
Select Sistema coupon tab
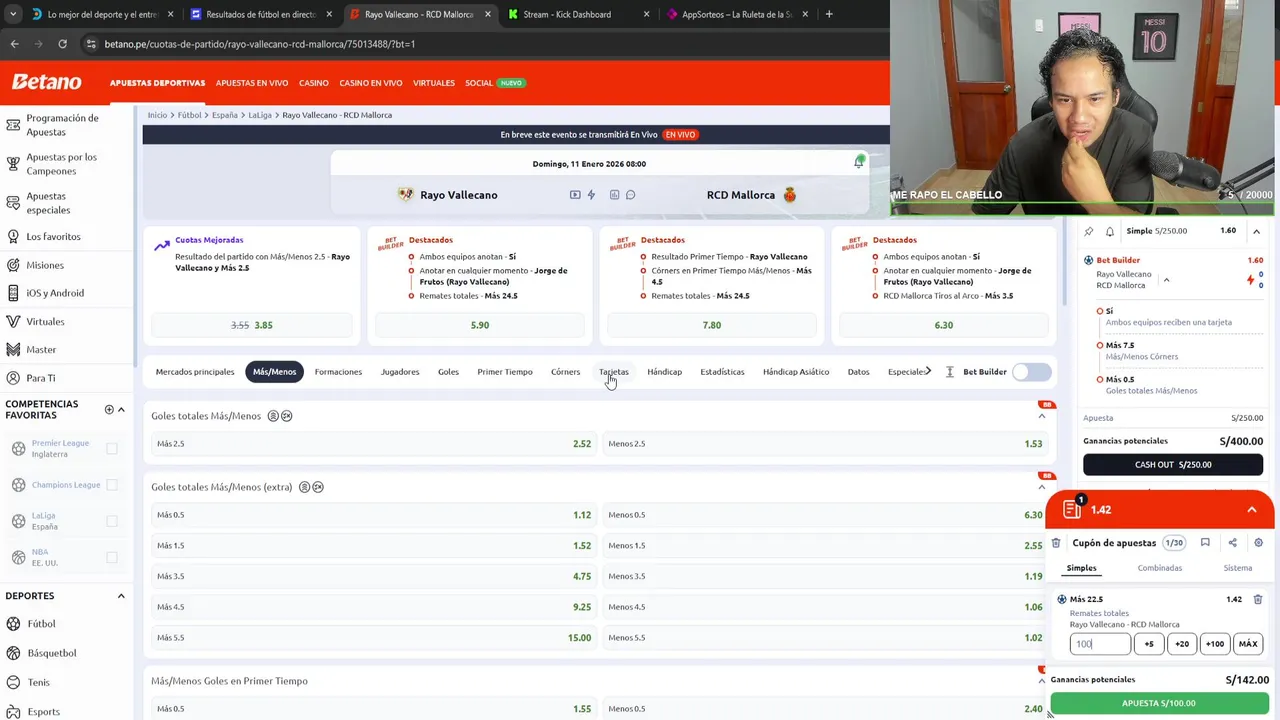1237,568
